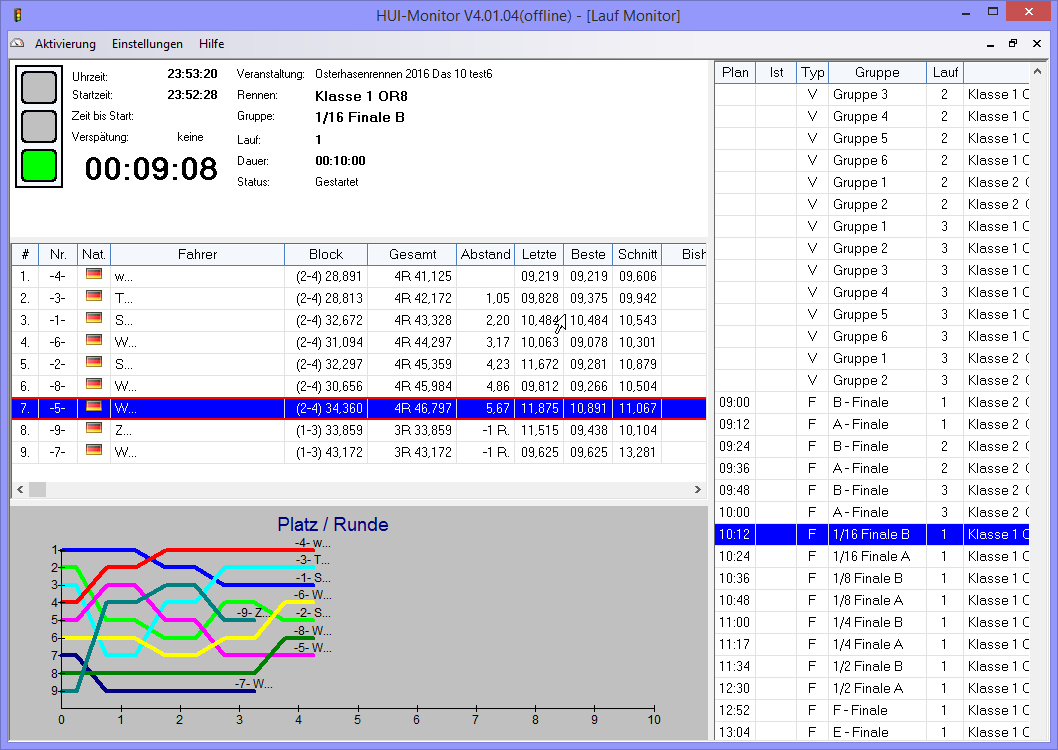Click German flag in highlighted row of driver -5-

(x=94, y=406)
